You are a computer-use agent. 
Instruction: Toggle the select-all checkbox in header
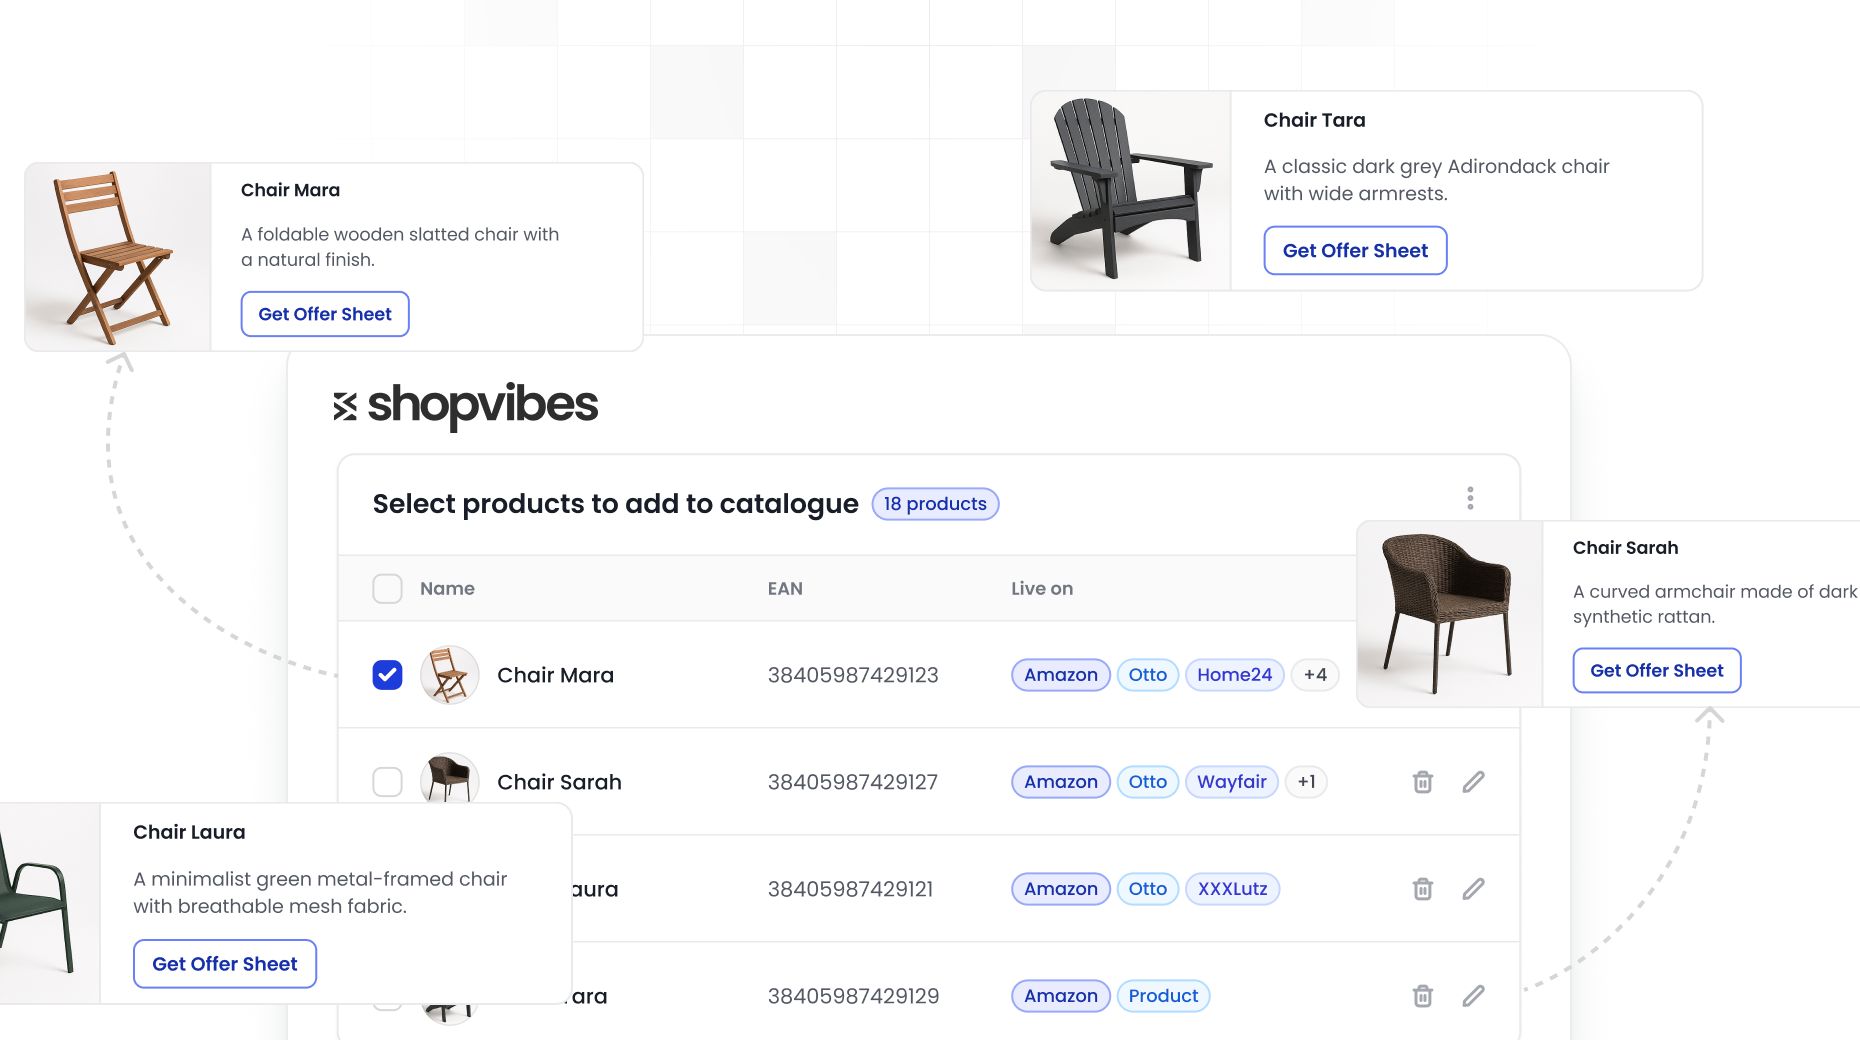[x=387, y=588]
